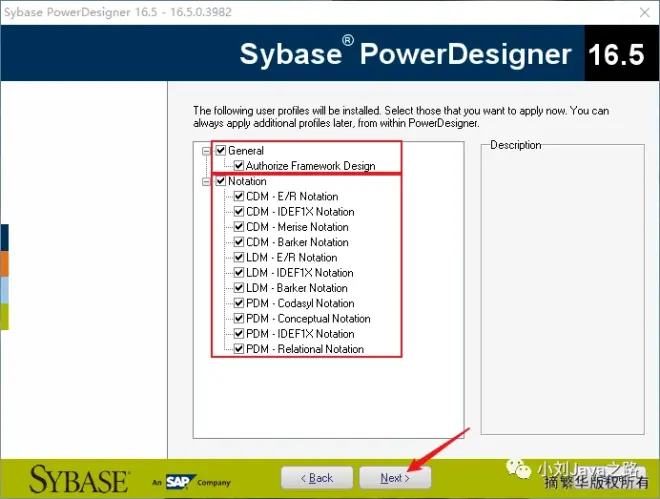Select the Authorize Framework Design label
The width and height of the screenshot is (660, 499).
pyautogui.click(x=311, y=166)
